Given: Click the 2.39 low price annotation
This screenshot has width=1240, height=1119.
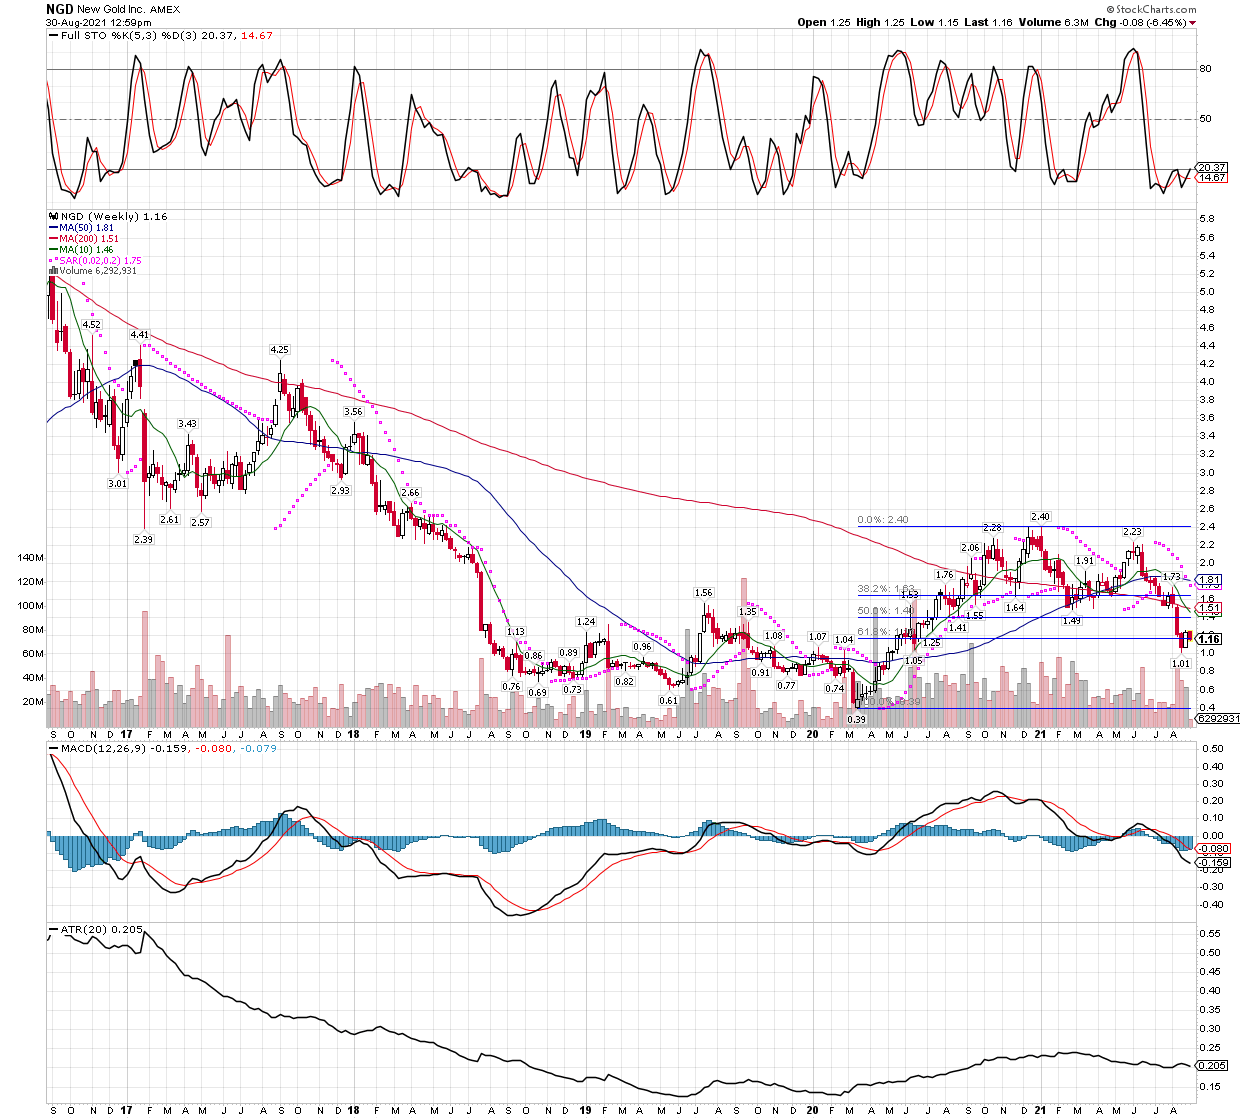Looking at the screenshot, I should [144, 539].
